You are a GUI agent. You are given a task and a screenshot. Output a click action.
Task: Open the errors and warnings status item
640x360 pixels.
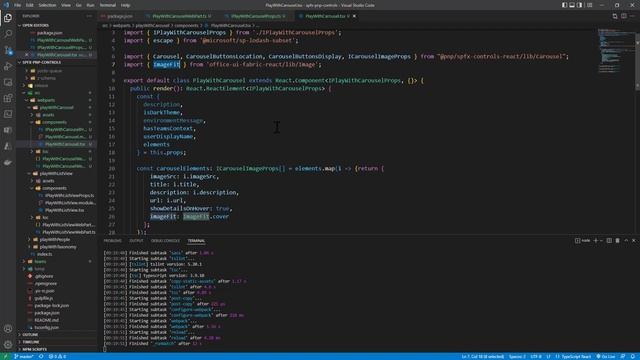click(57, 356)
